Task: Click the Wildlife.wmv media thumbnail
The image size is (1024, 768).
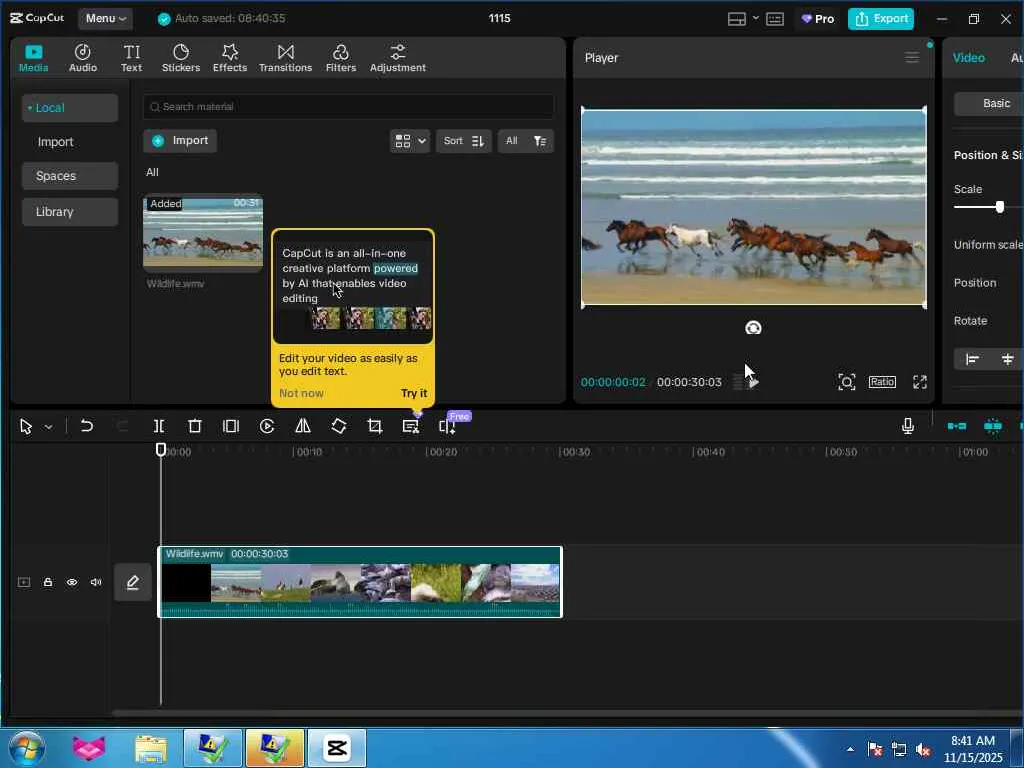Action: coord(203,233)
